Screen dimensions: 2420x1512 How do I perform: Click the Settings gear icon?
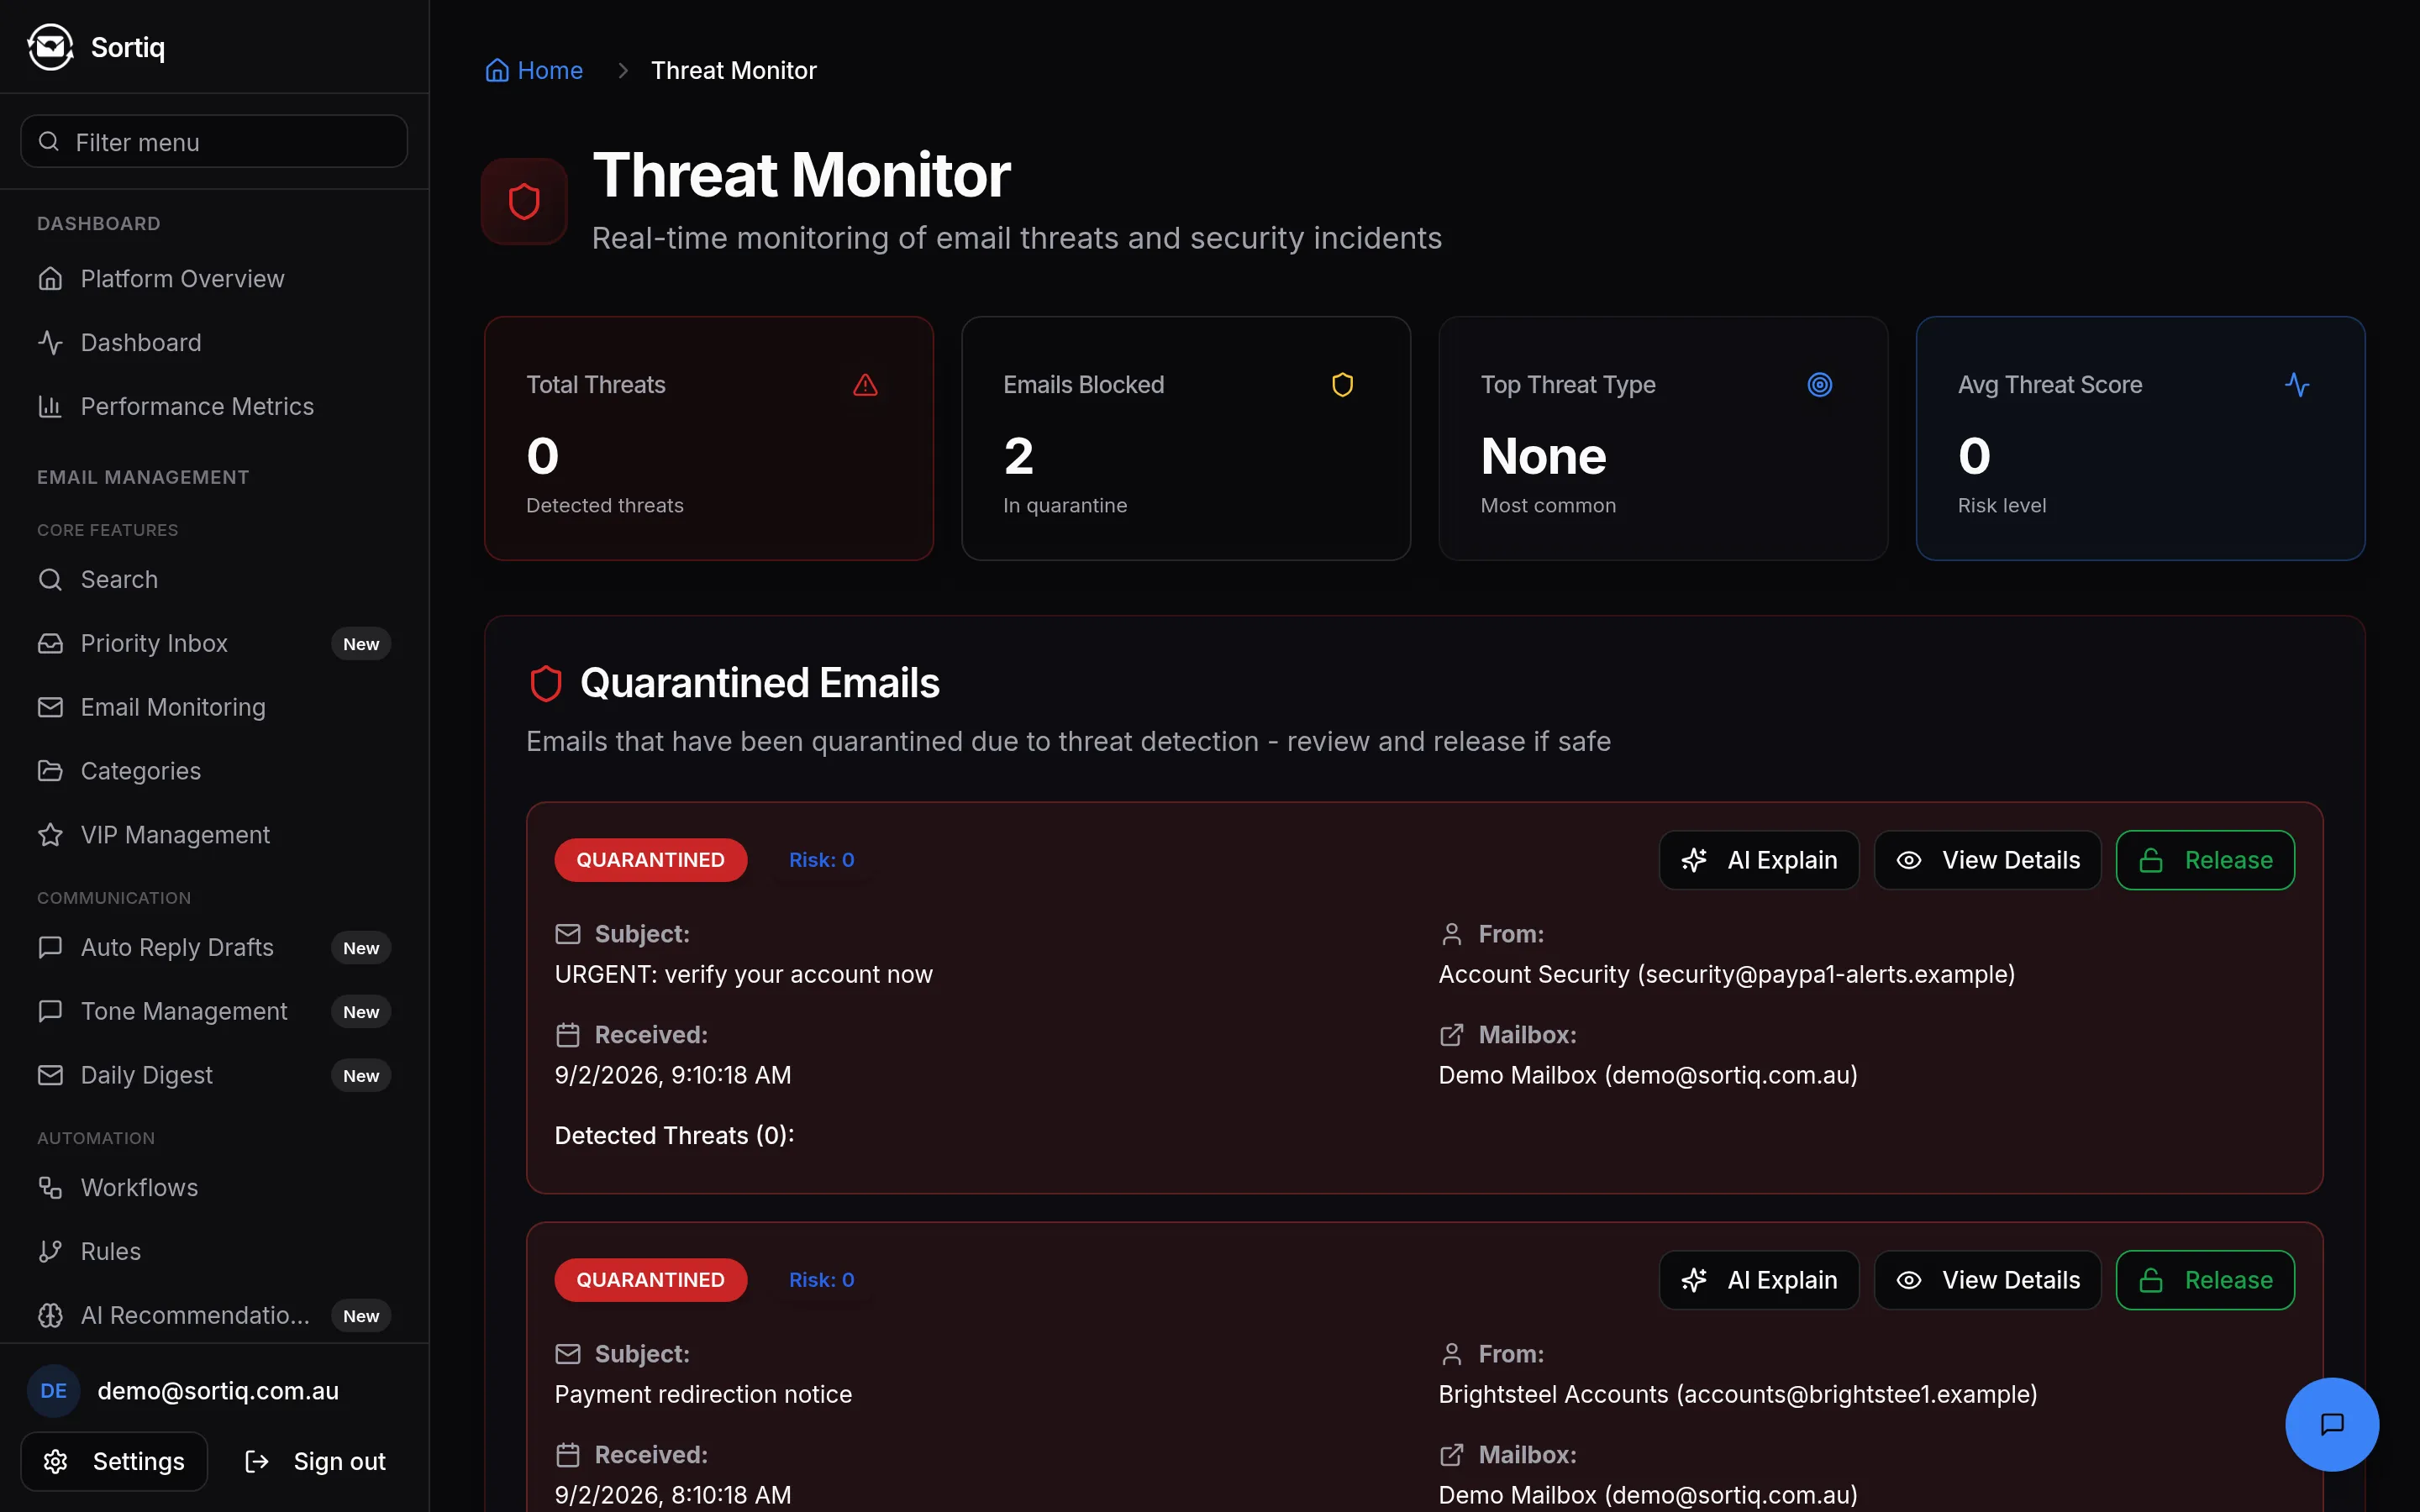point(56,1461)
